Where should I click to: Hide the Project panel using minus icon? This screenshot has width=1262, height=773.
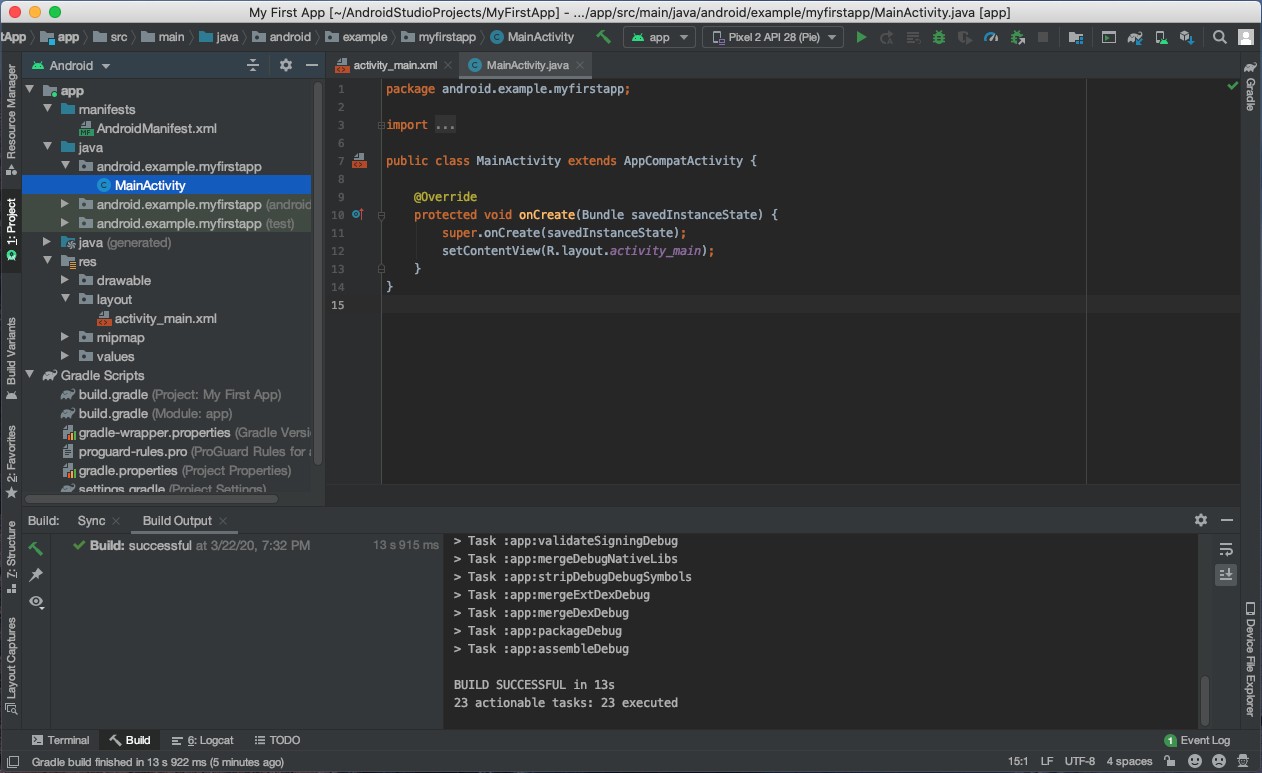click(312, 65)
